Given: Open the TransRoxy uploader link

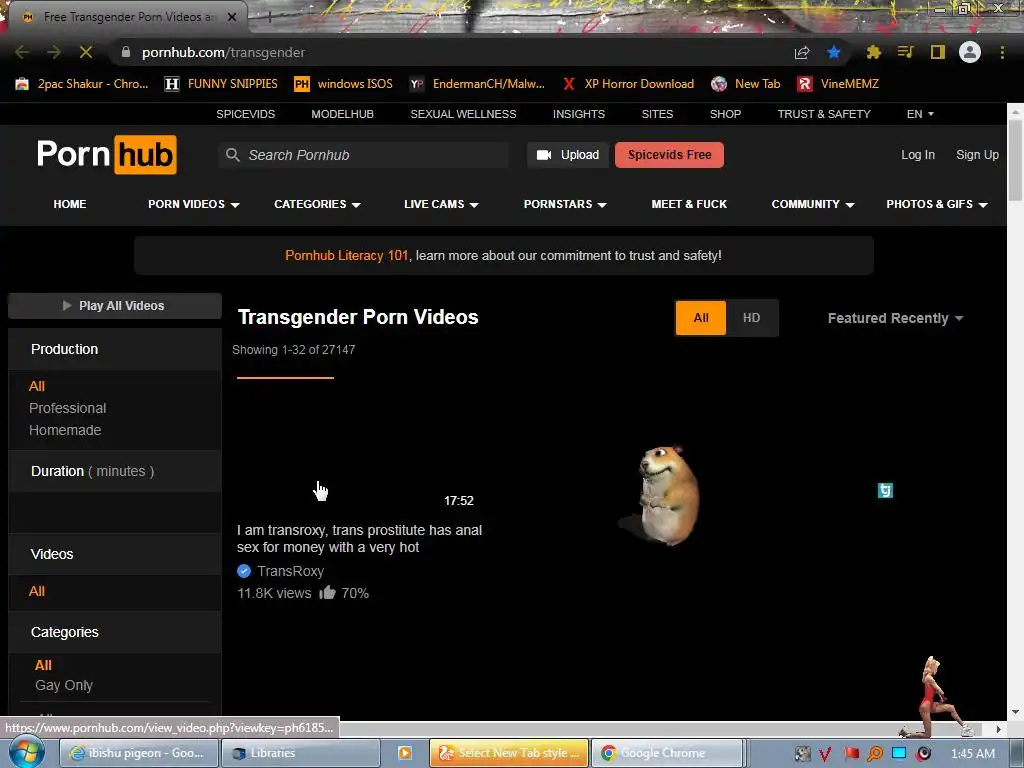Looking at the screenshot, I should pyautogui.click(x=291, y=571).
